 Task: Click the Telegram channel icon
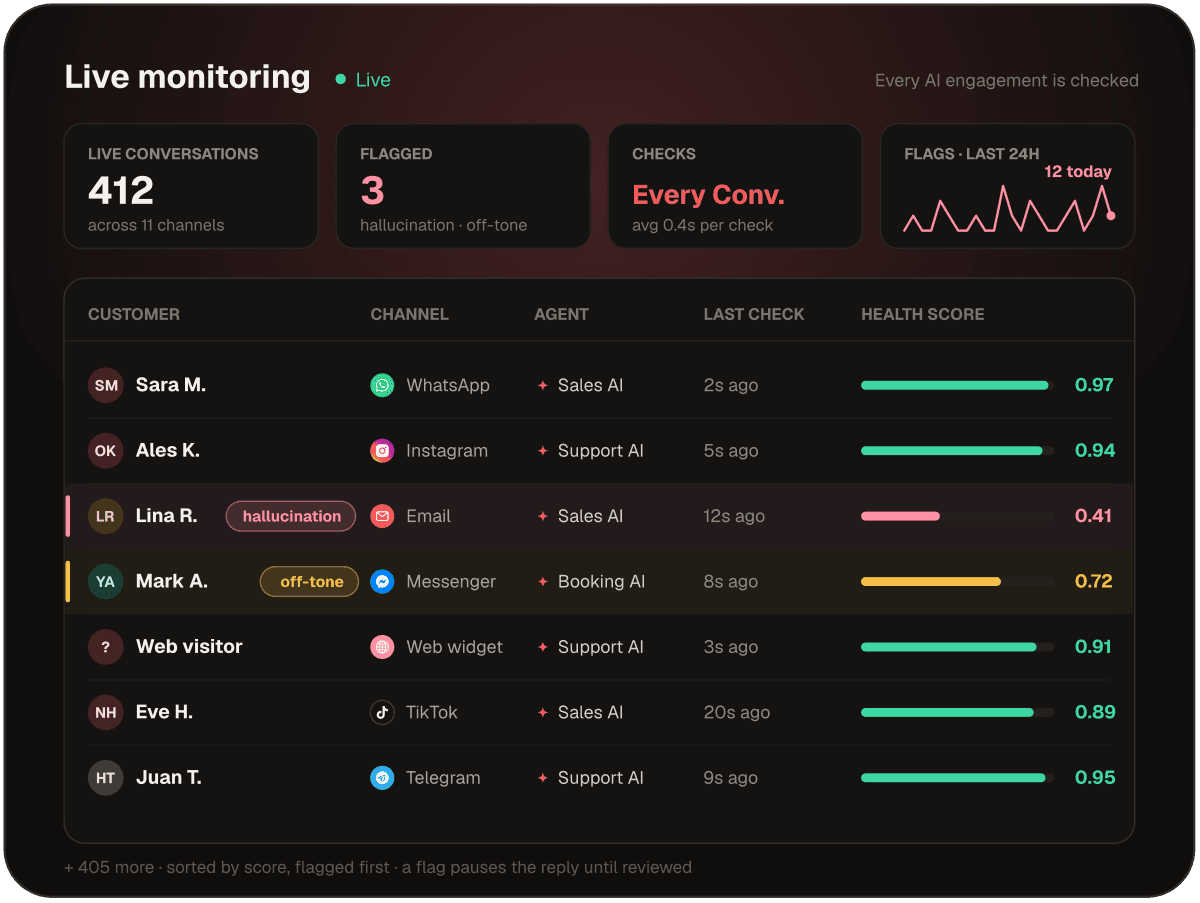(382, 778)
